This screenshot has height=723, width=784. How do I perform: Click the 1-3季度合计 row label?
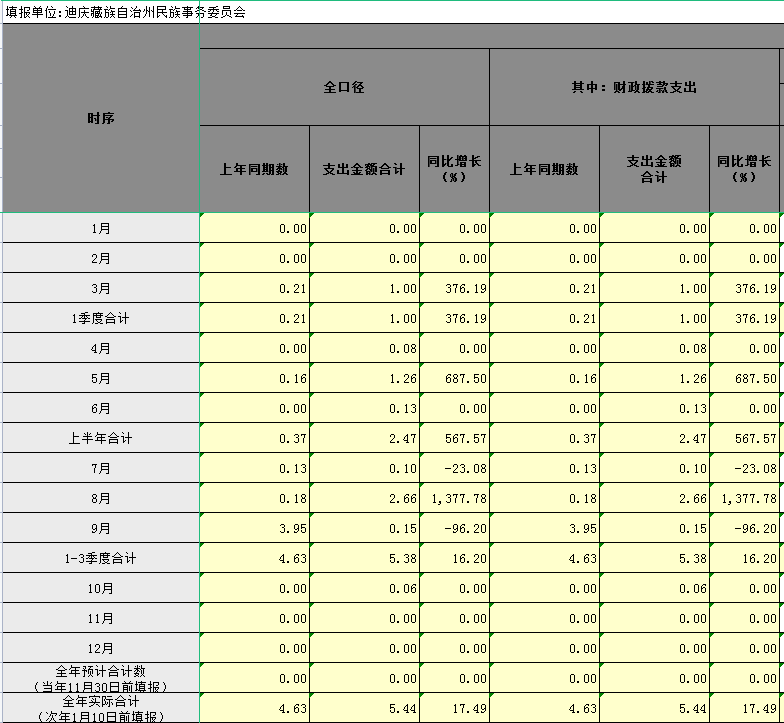point(100,558)
